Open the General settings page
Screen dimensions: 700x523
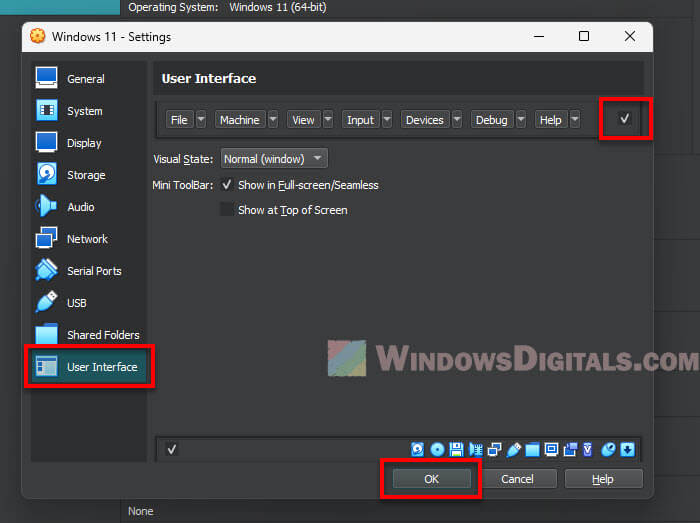pos(88,79)
